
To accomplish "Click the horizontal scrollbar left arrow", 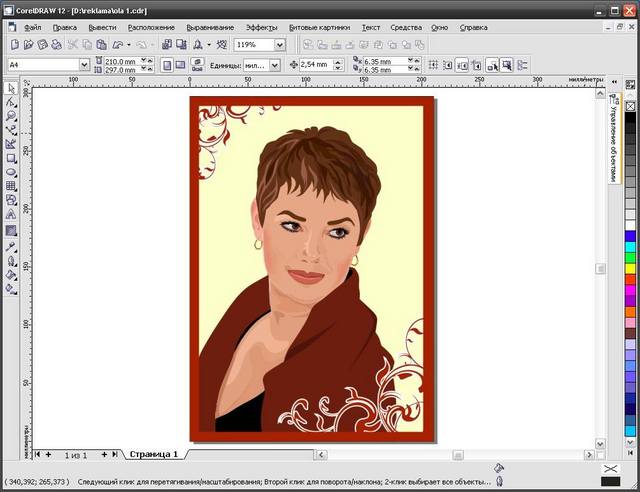I will tap(321, 454).
